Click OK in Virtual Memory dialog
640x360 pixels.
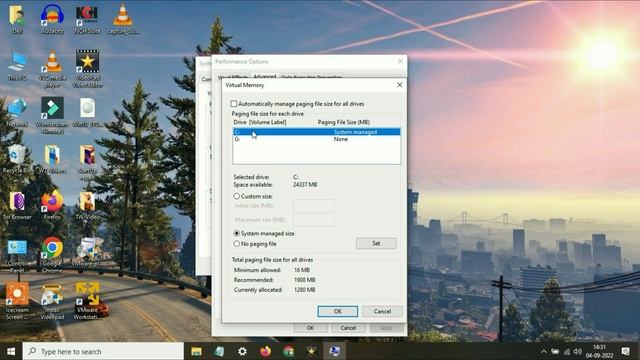[338, 311]
